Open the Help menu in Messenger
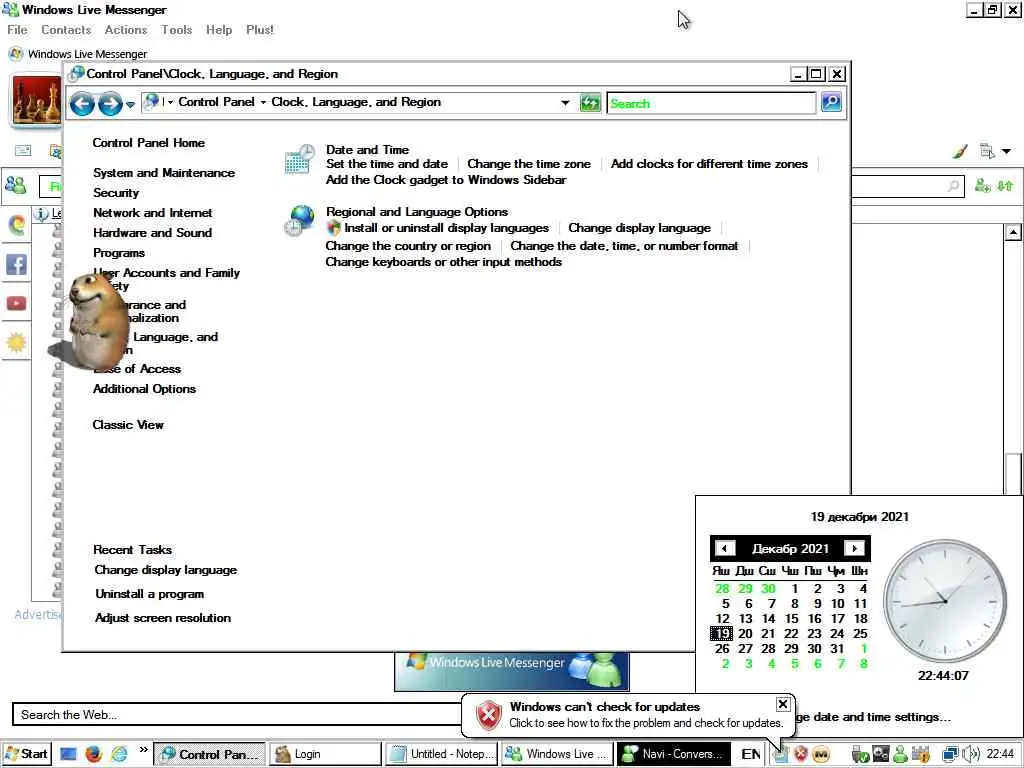This screenshot has width=1024, height=768. tap(219, 30)
